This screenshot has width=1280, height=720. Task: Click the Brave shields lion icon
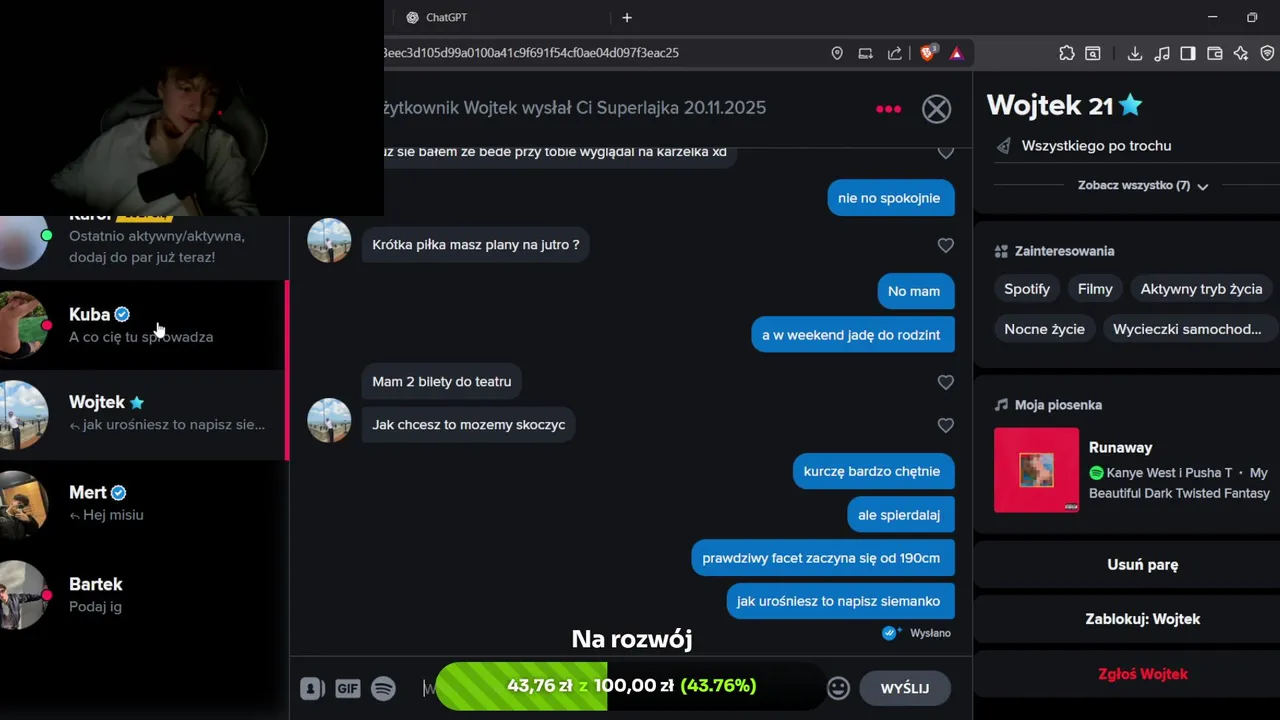(x=927, y=53)
